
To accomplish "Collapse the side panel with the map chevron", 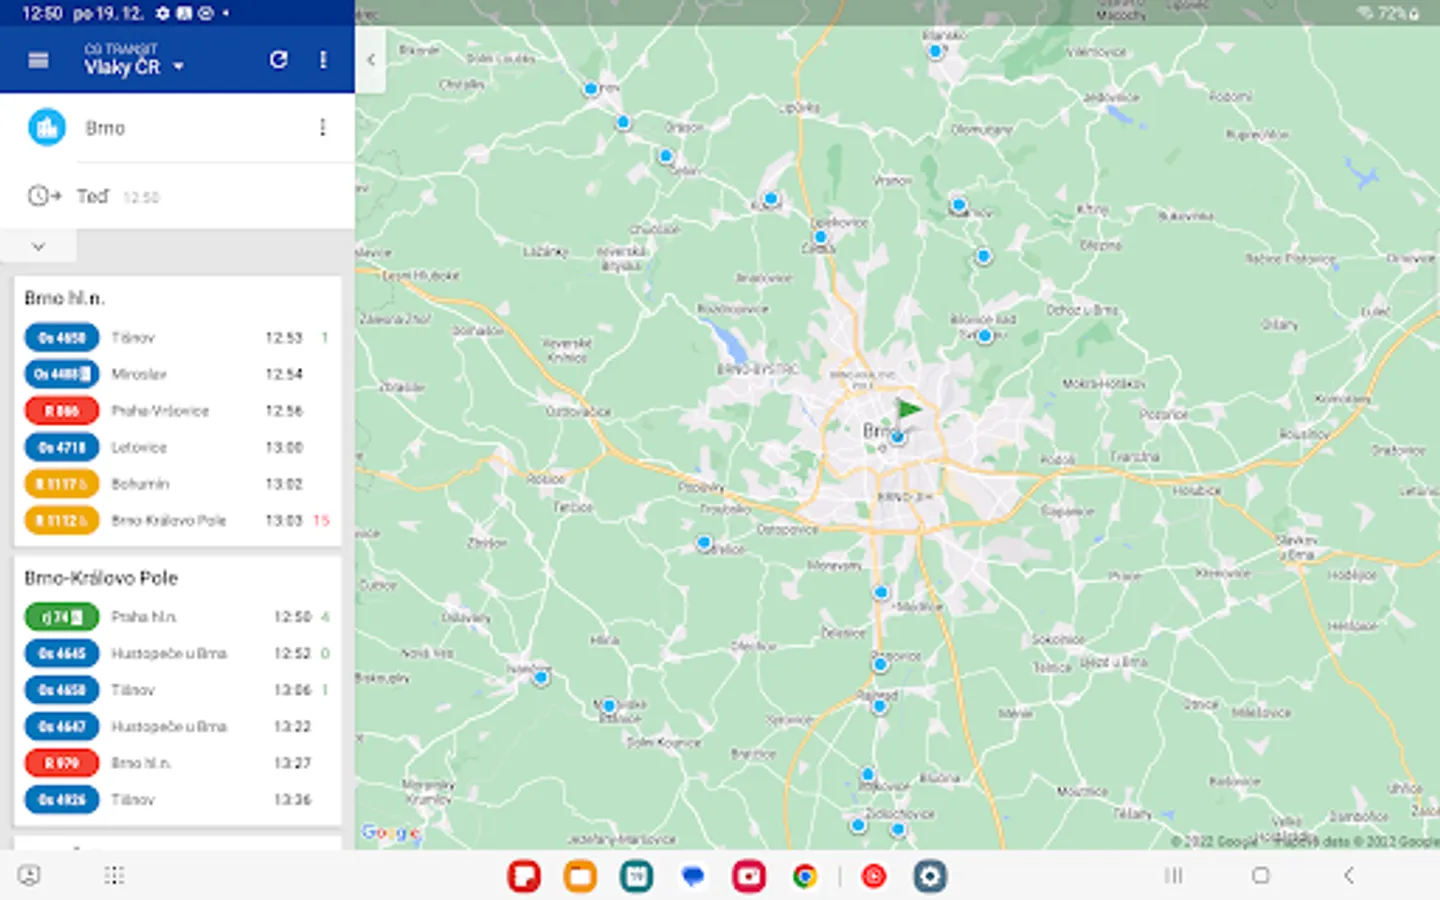I will (371, 59).
